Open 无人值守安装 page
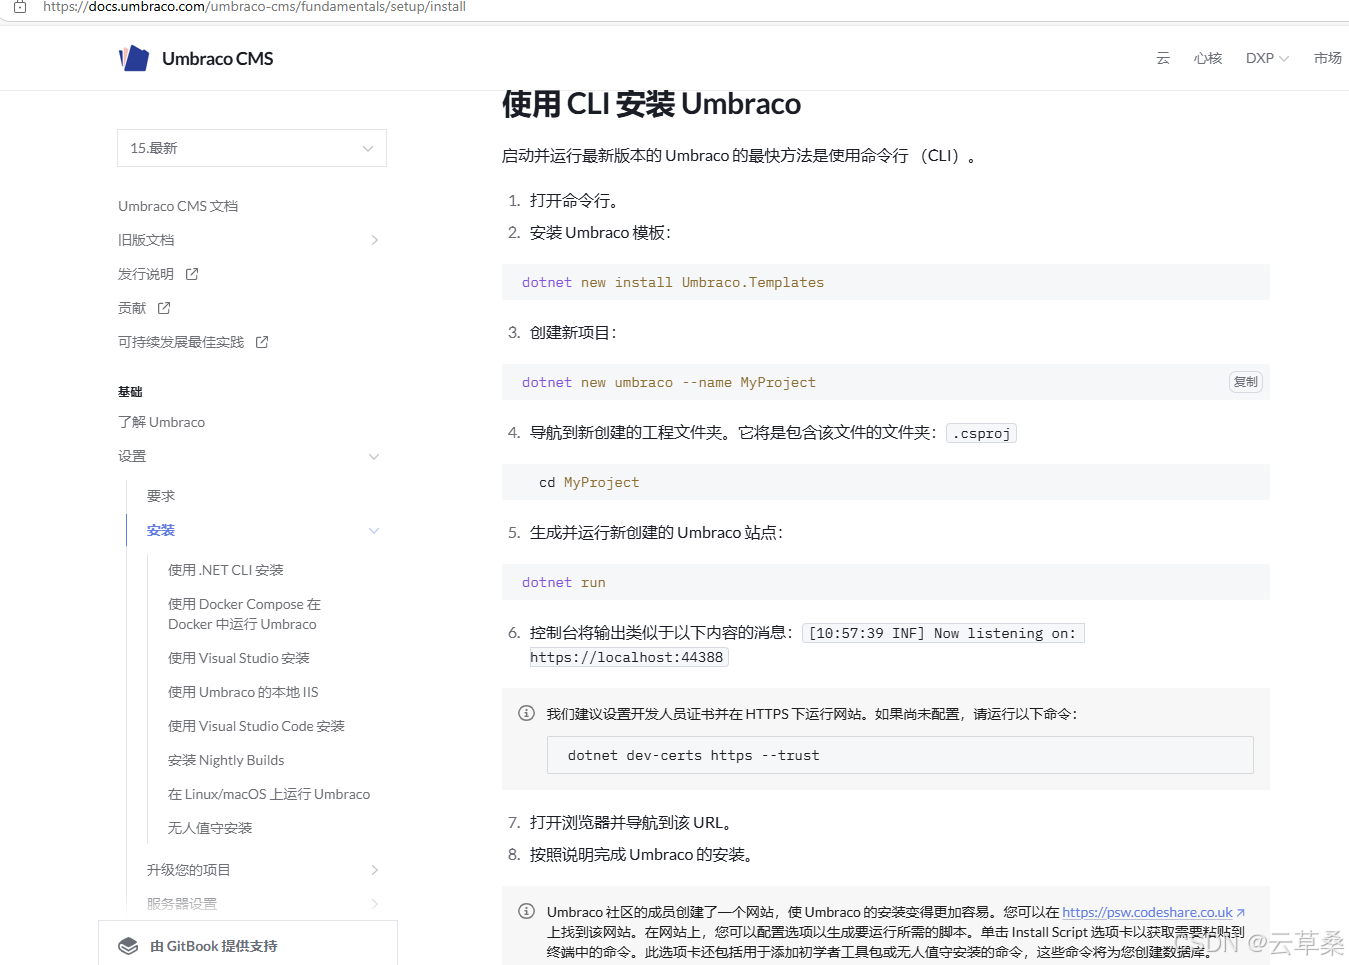1349x965 pixels. point(210,828)
